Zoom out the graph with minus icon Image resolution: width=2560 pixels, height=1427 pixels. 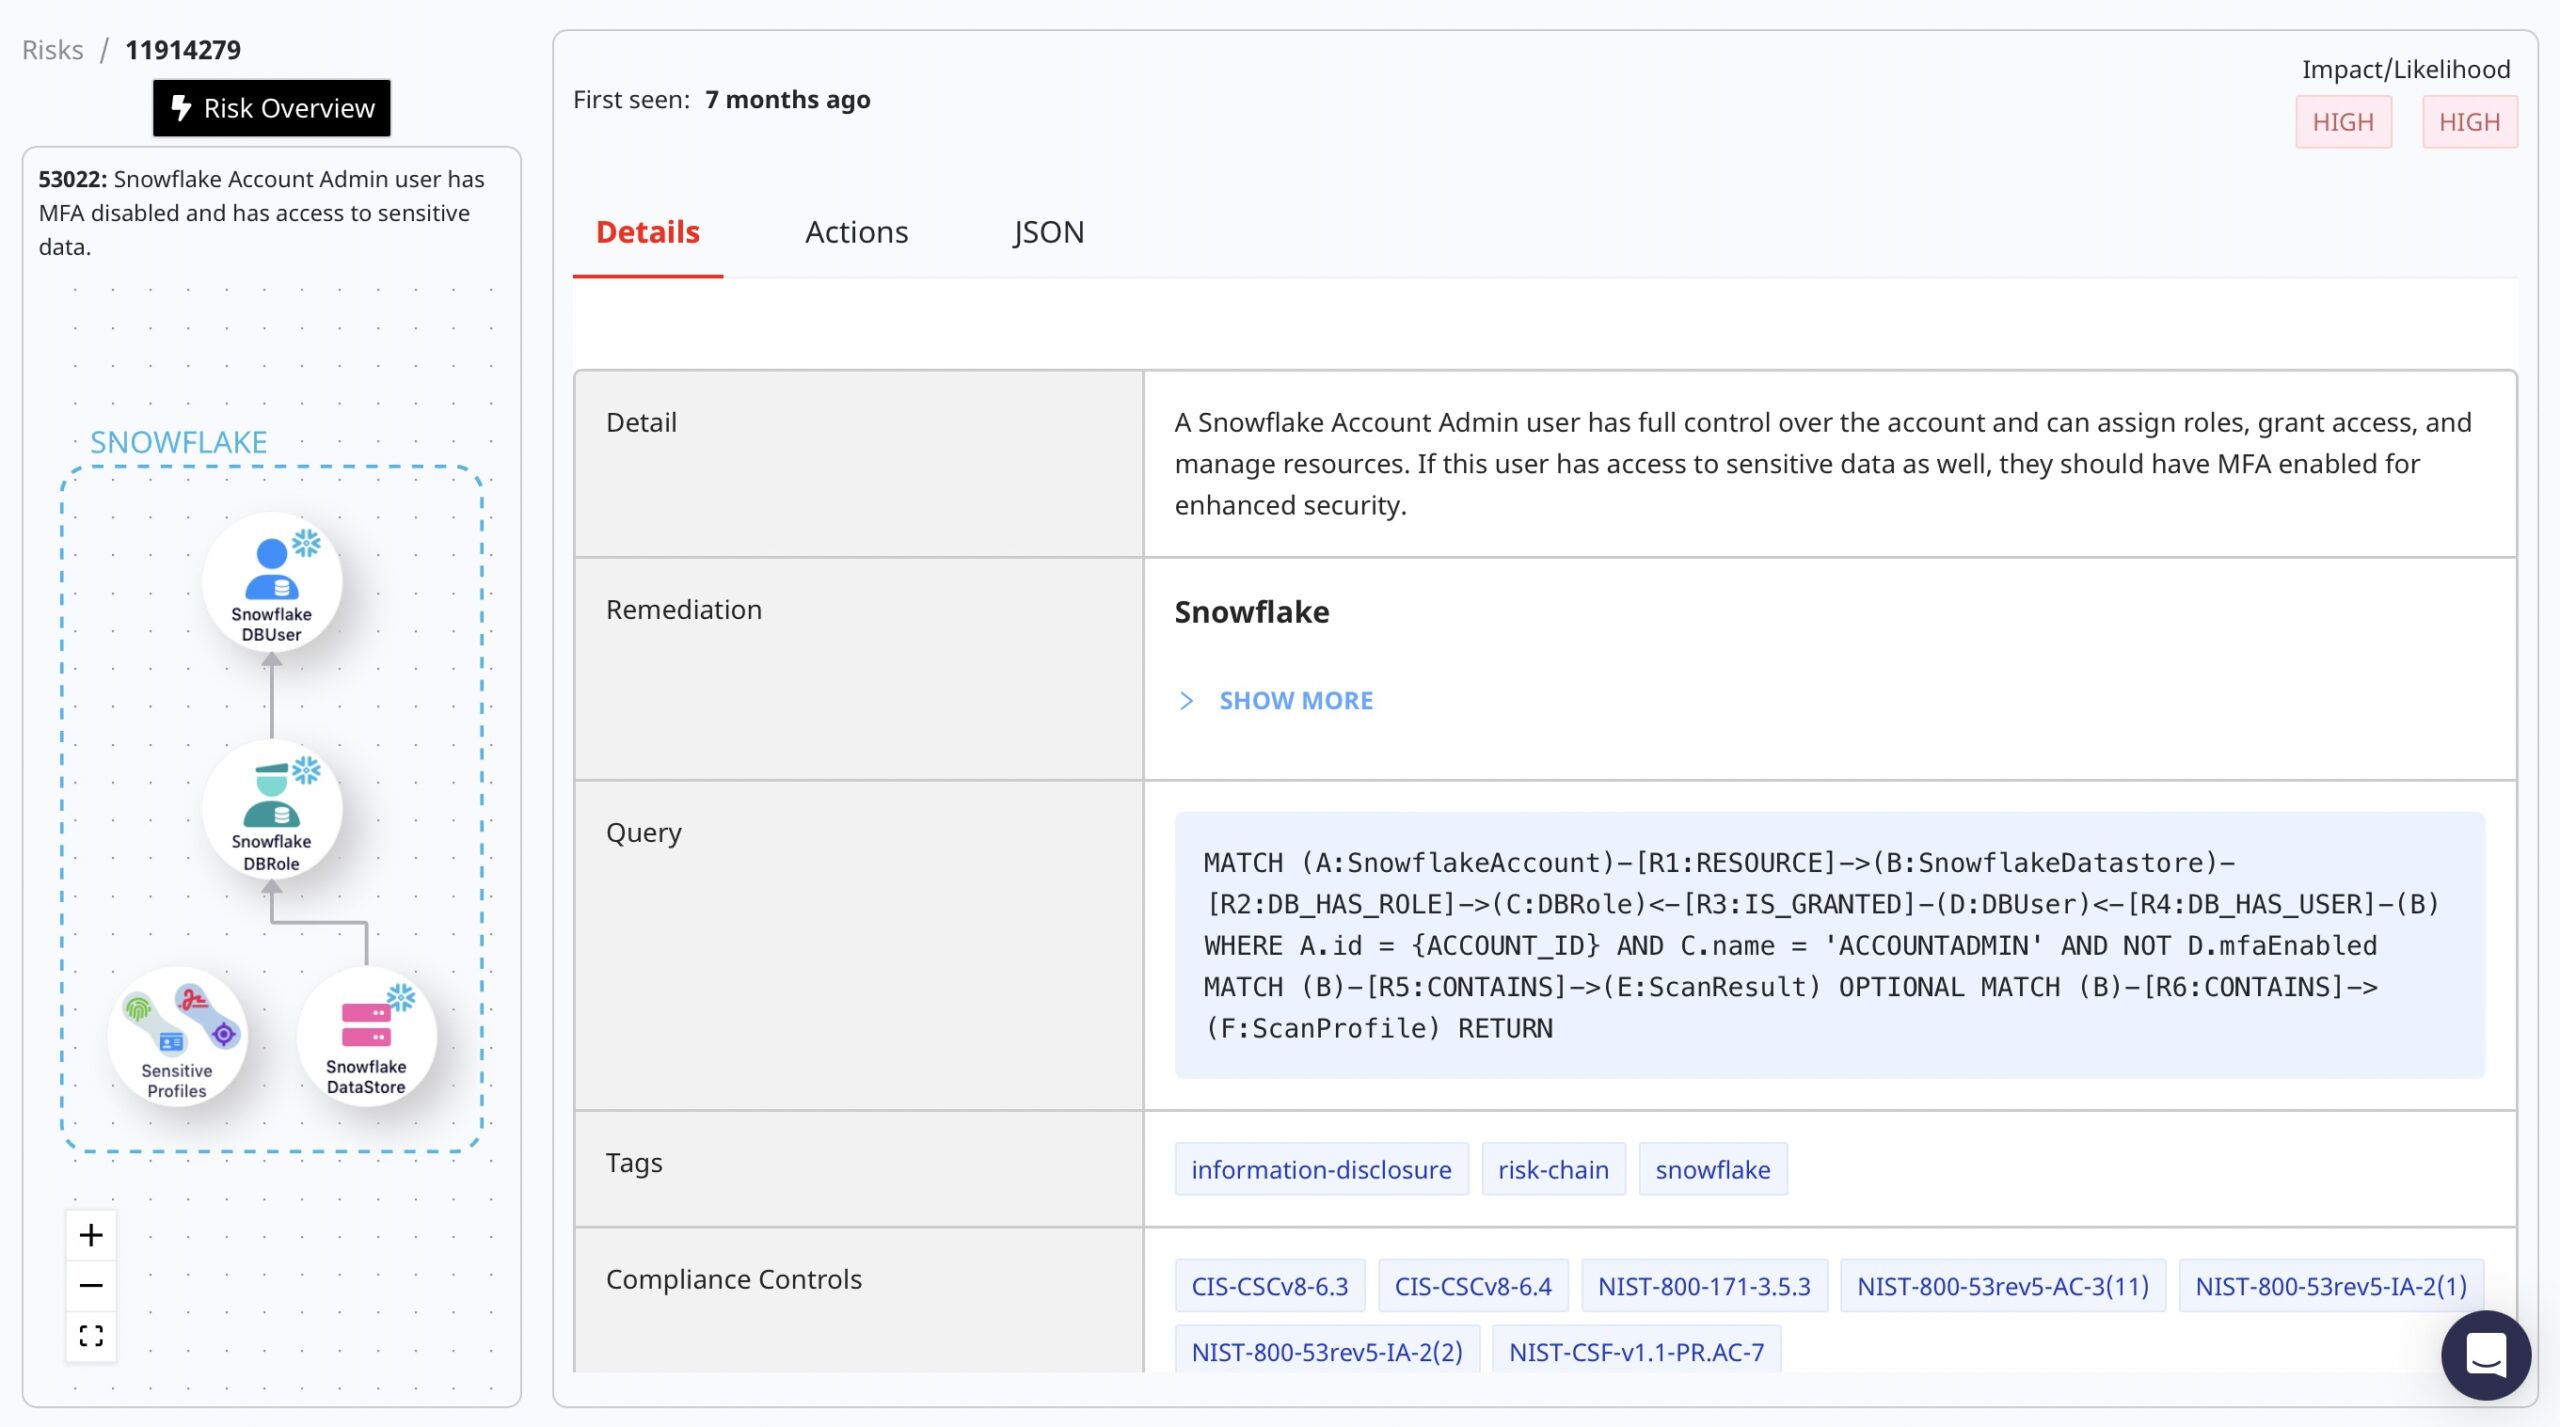point(91,1285)
